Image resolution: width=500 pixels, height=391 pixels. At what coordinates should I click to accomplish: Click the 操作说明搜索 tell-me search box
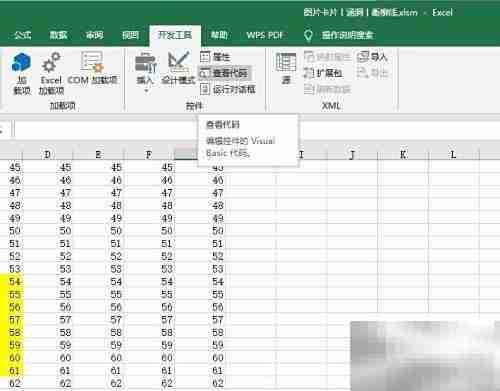(x=339, y=35)
